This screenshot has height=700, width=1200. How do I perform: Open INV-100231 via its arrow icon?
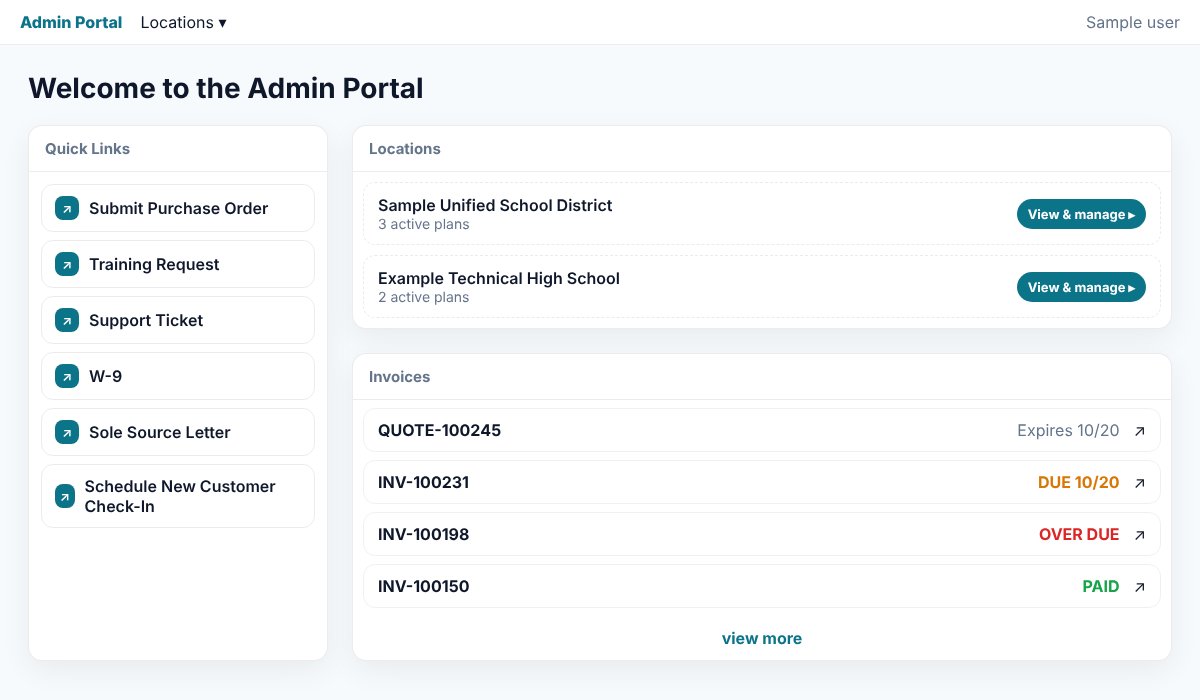pyautogui.click(x=1140, y=483)
